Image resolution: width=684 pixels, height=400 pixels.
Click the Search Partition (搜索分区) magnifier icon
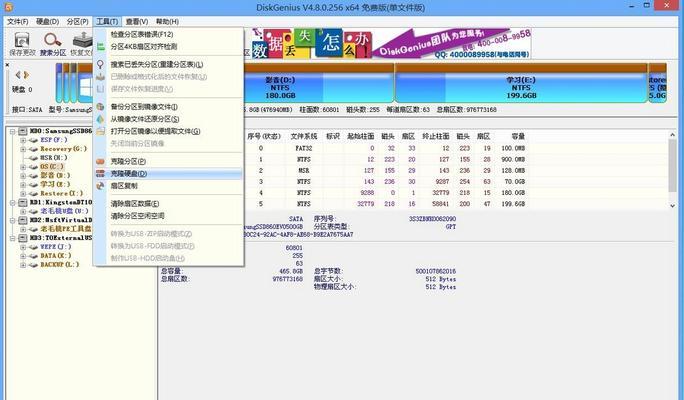click(x=53, y=40)
